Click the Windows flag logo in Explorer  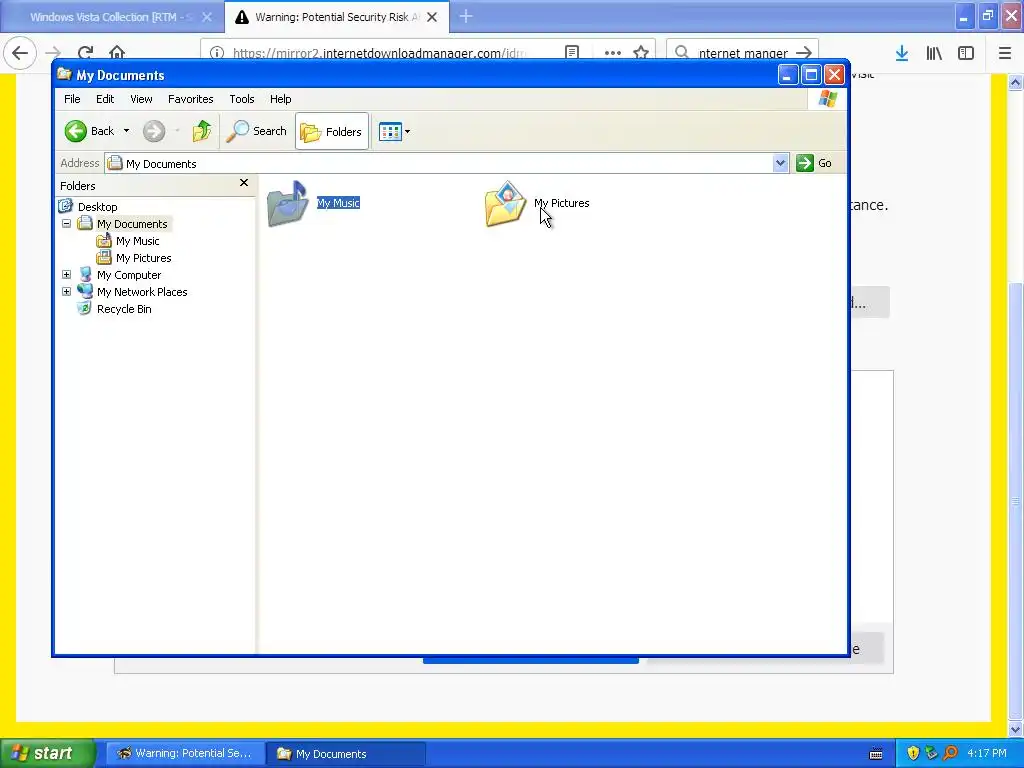pyautogui.click(x=827, y=99)
